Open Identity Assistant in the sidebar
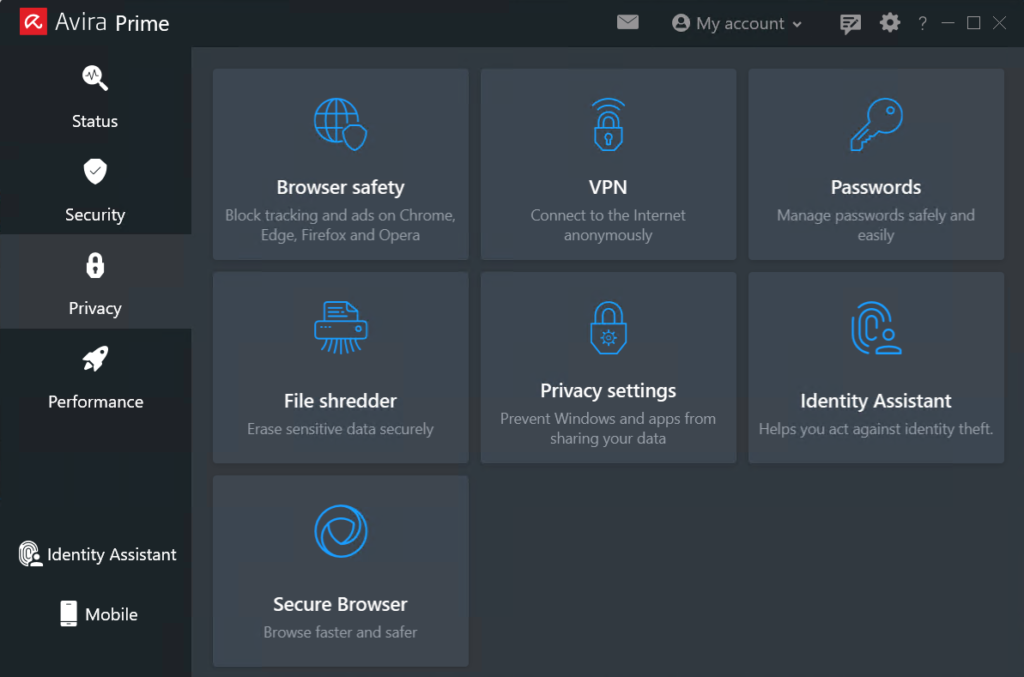1024x677 pixels. pyautogui.click(x=97, y=555)
